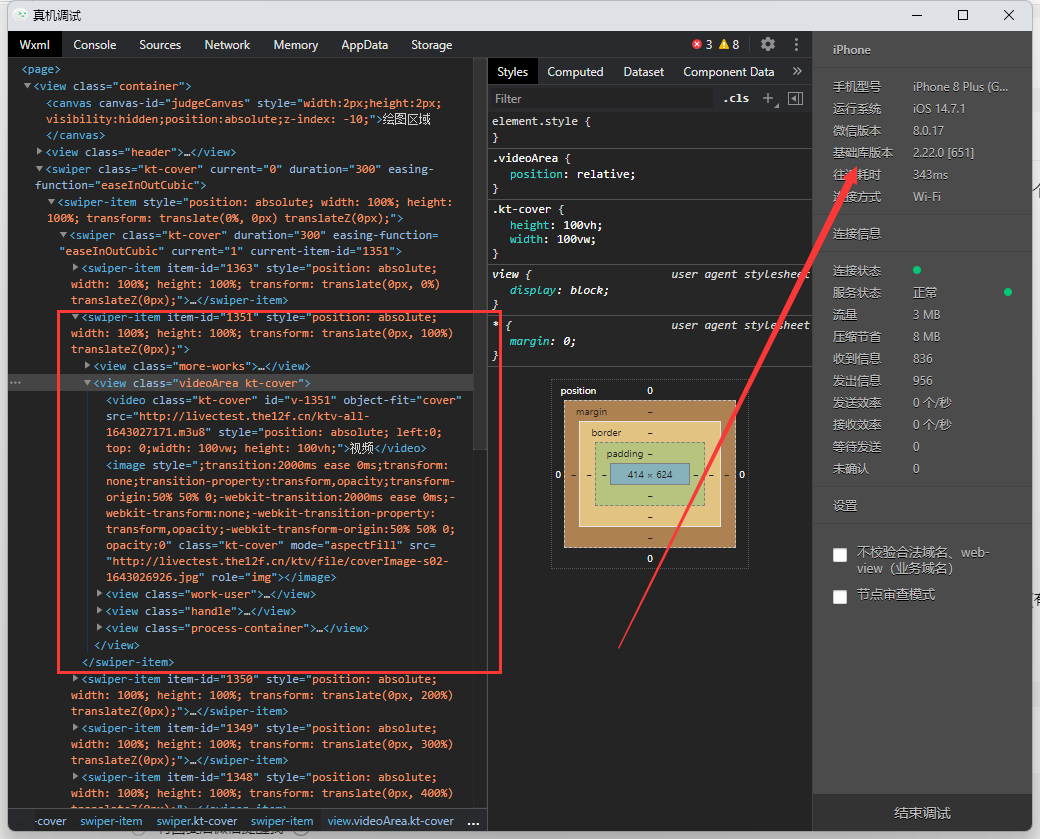
Task: Click the Wi-Fi connection type value
Action: click(927, 197)
